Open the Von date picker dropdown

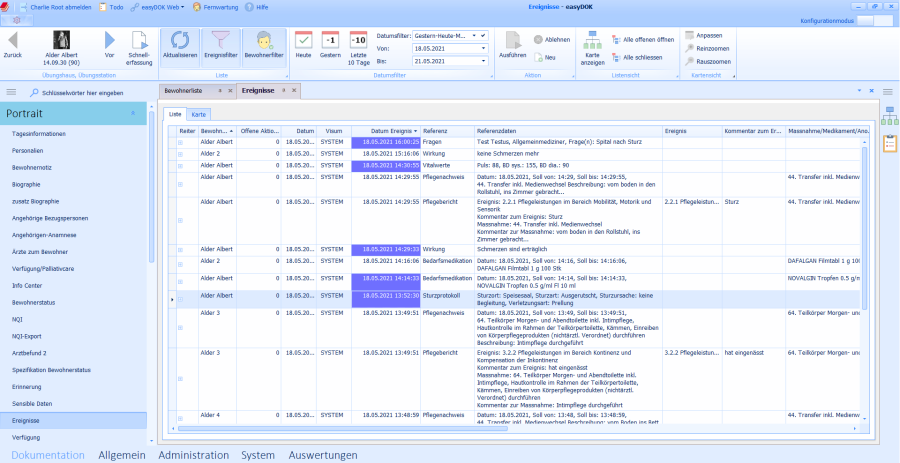483,48
